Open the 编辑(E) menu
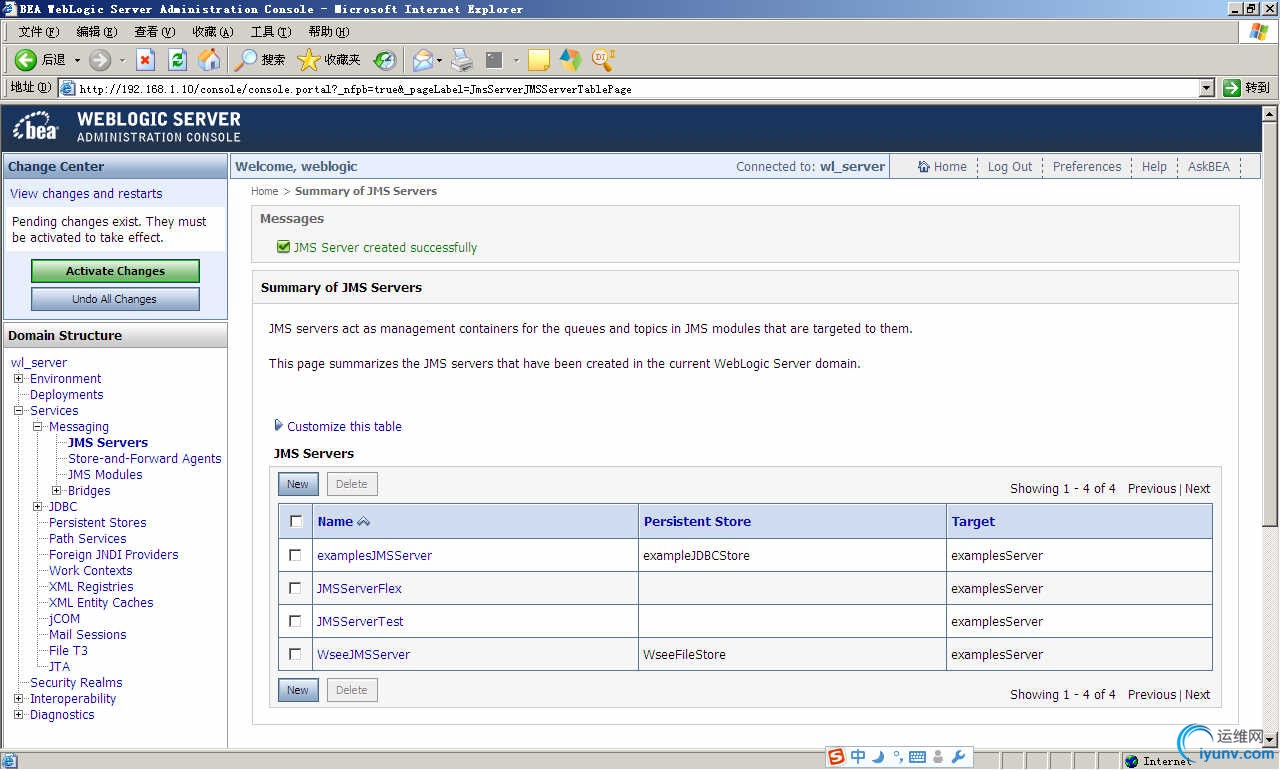 pyautogui.click(x=97, y=32)
